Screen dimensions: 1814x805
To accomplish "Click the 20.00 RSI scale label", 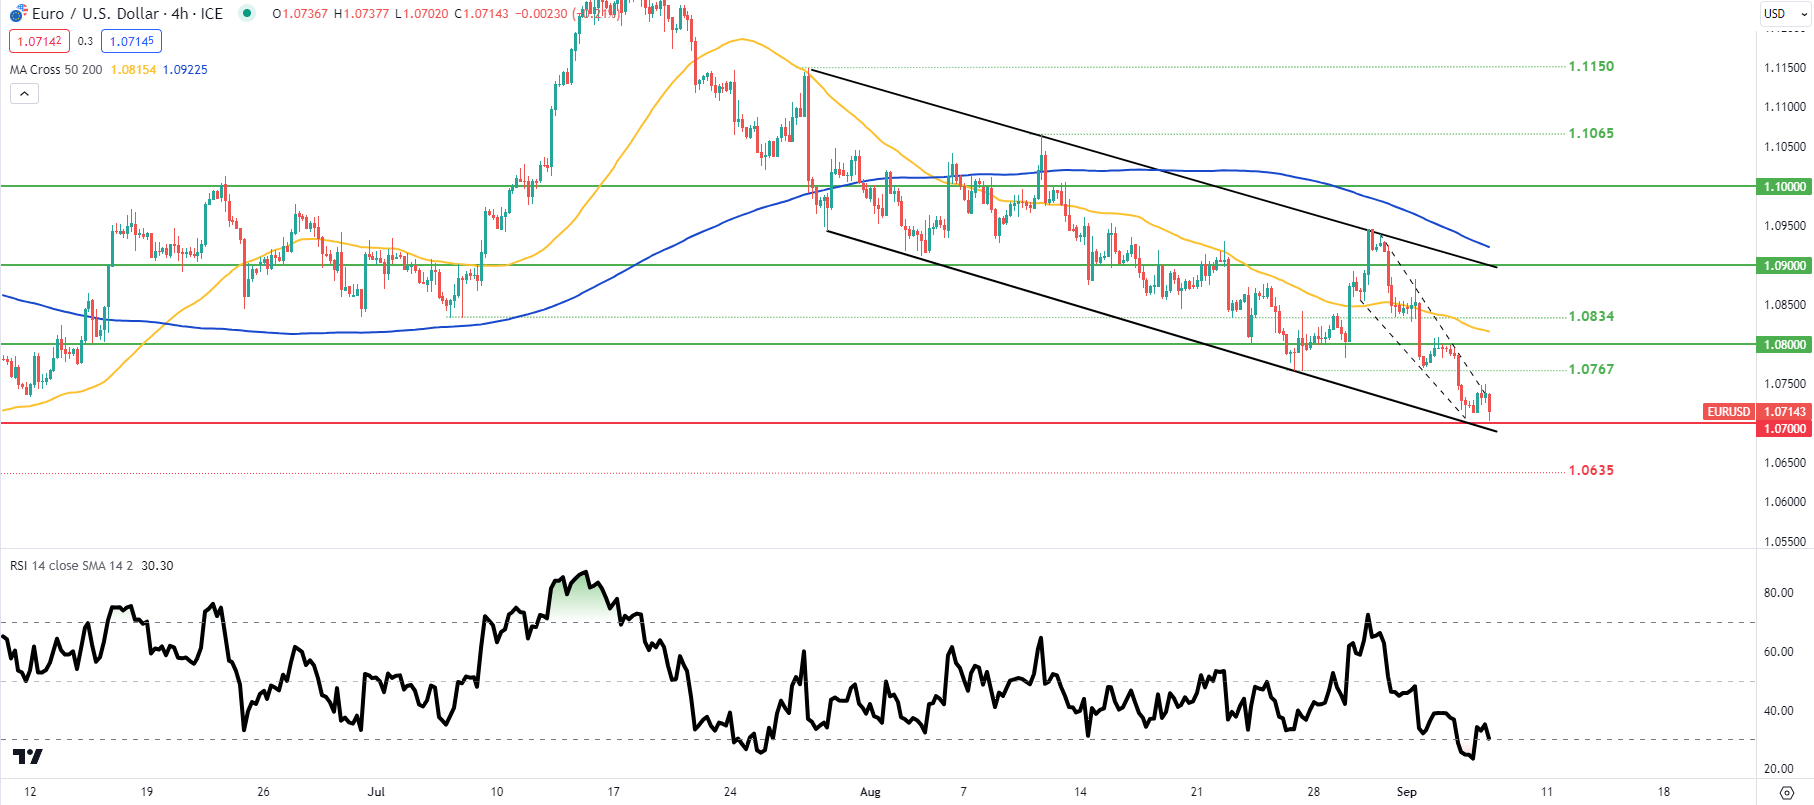I will pos(1778,769).
